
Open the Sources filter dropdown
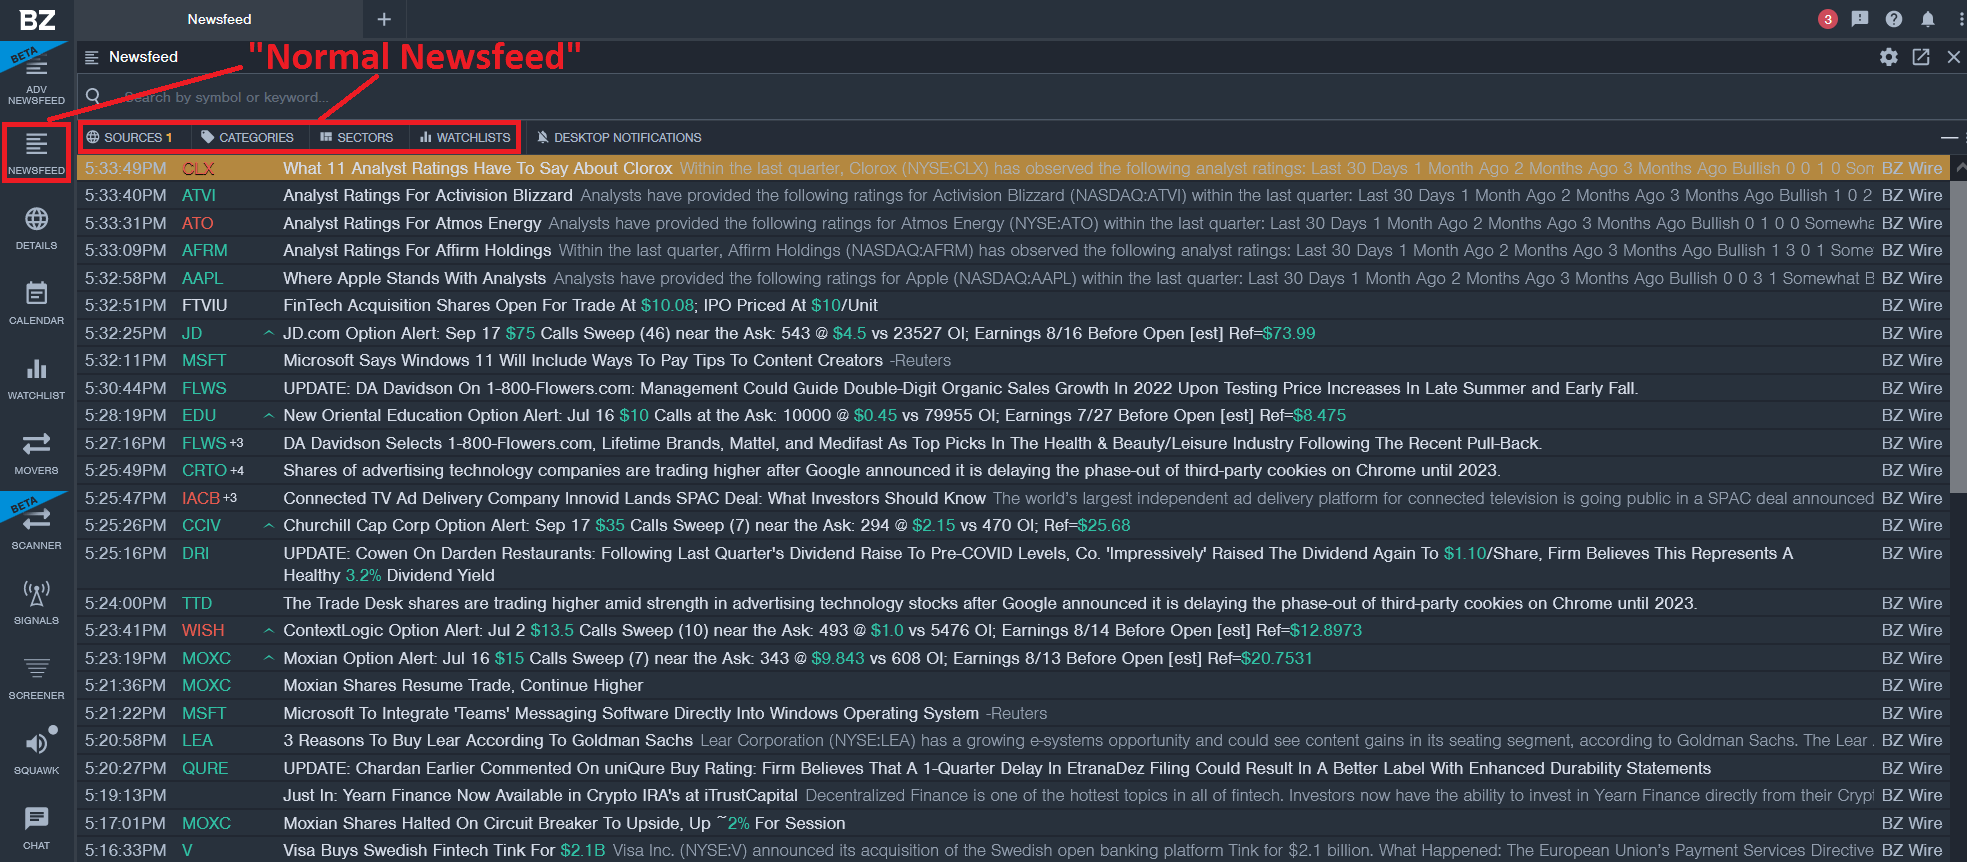coord(129,137)
